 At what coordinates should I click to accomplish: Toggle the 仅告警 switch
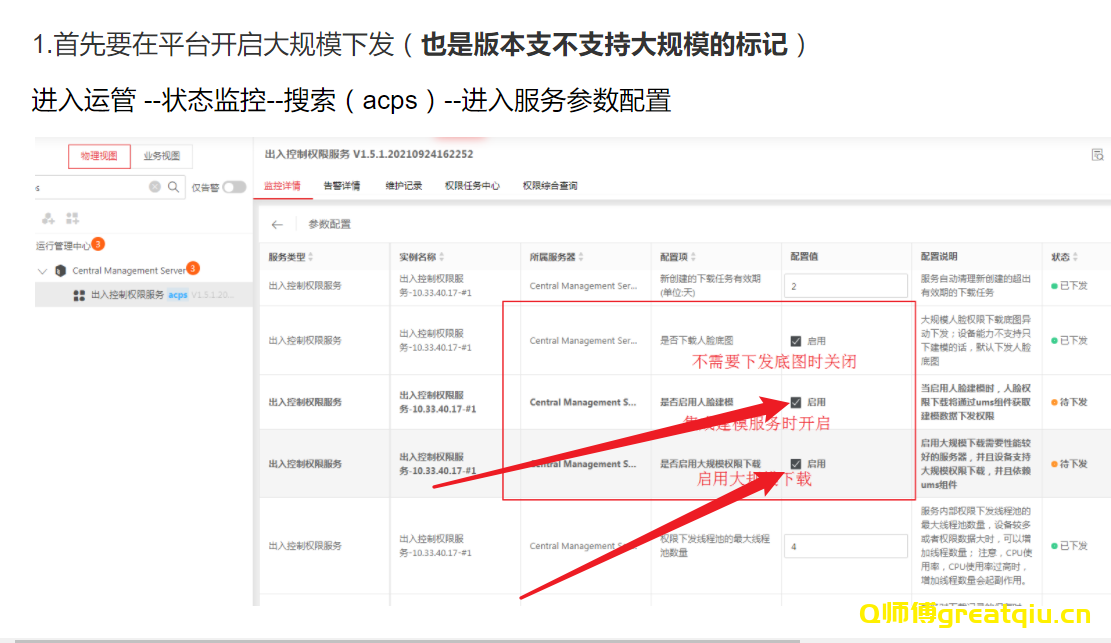pos(234,187)
